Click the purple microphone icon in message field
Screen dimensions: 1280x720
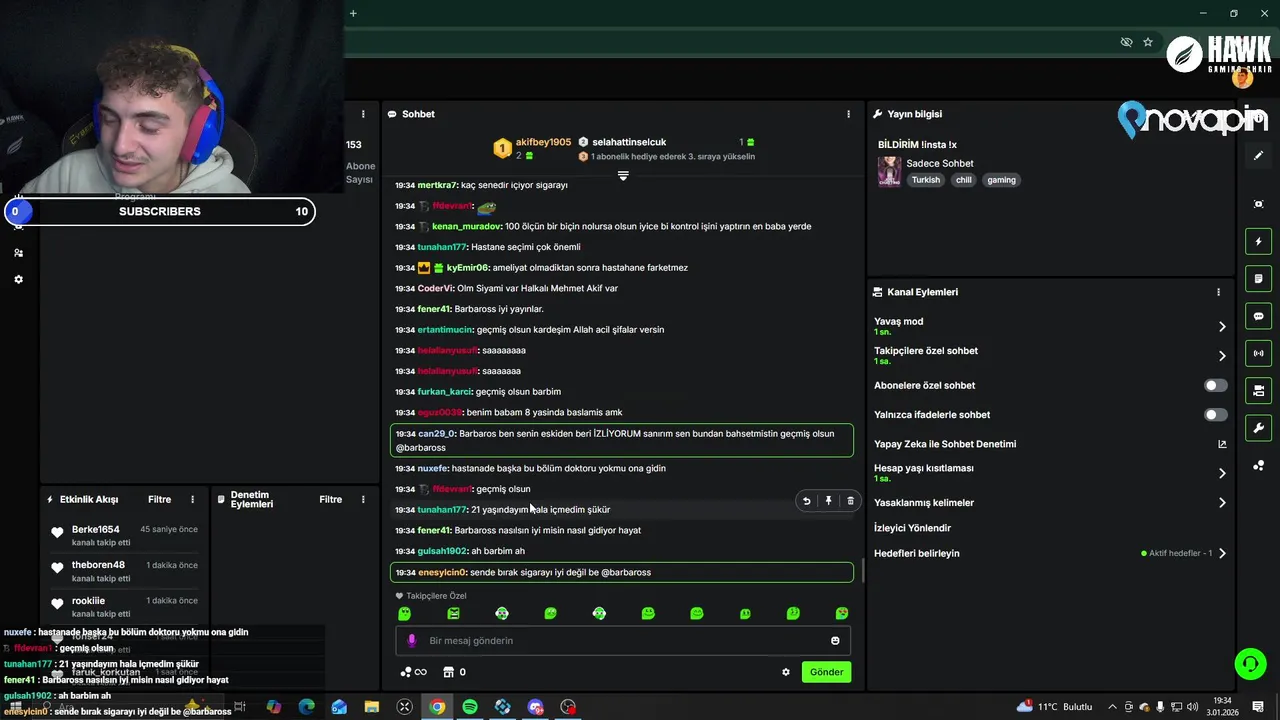(x=411, y=641)
